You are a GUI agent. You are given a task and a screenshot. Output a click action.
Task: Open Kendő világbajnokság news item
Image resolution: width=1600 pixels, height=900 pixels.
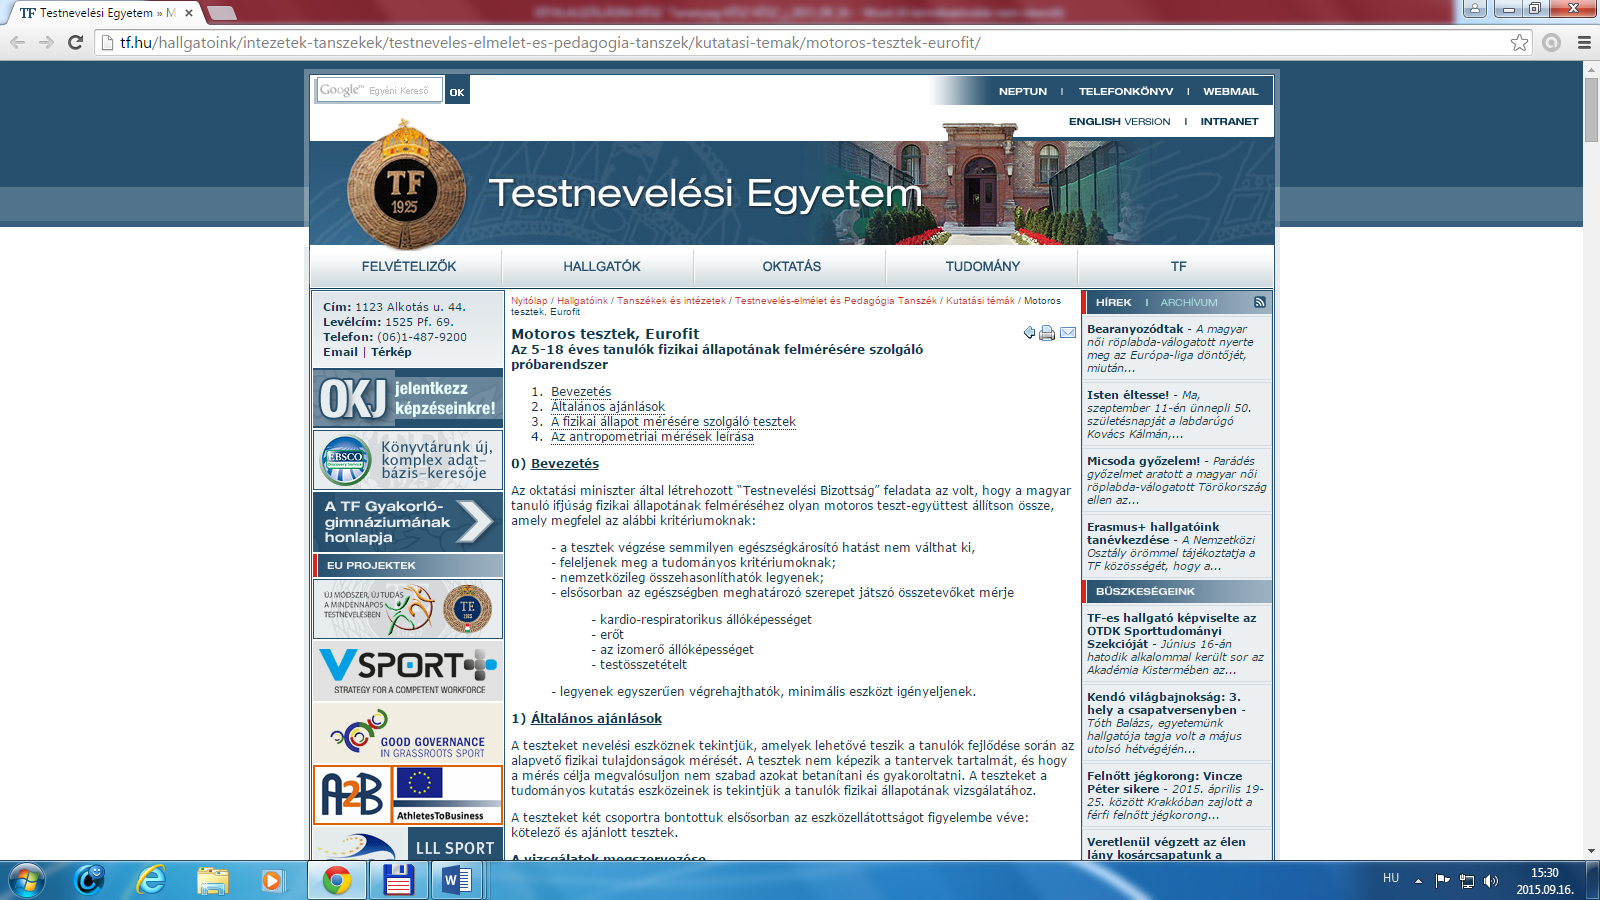pos(1164,703)
